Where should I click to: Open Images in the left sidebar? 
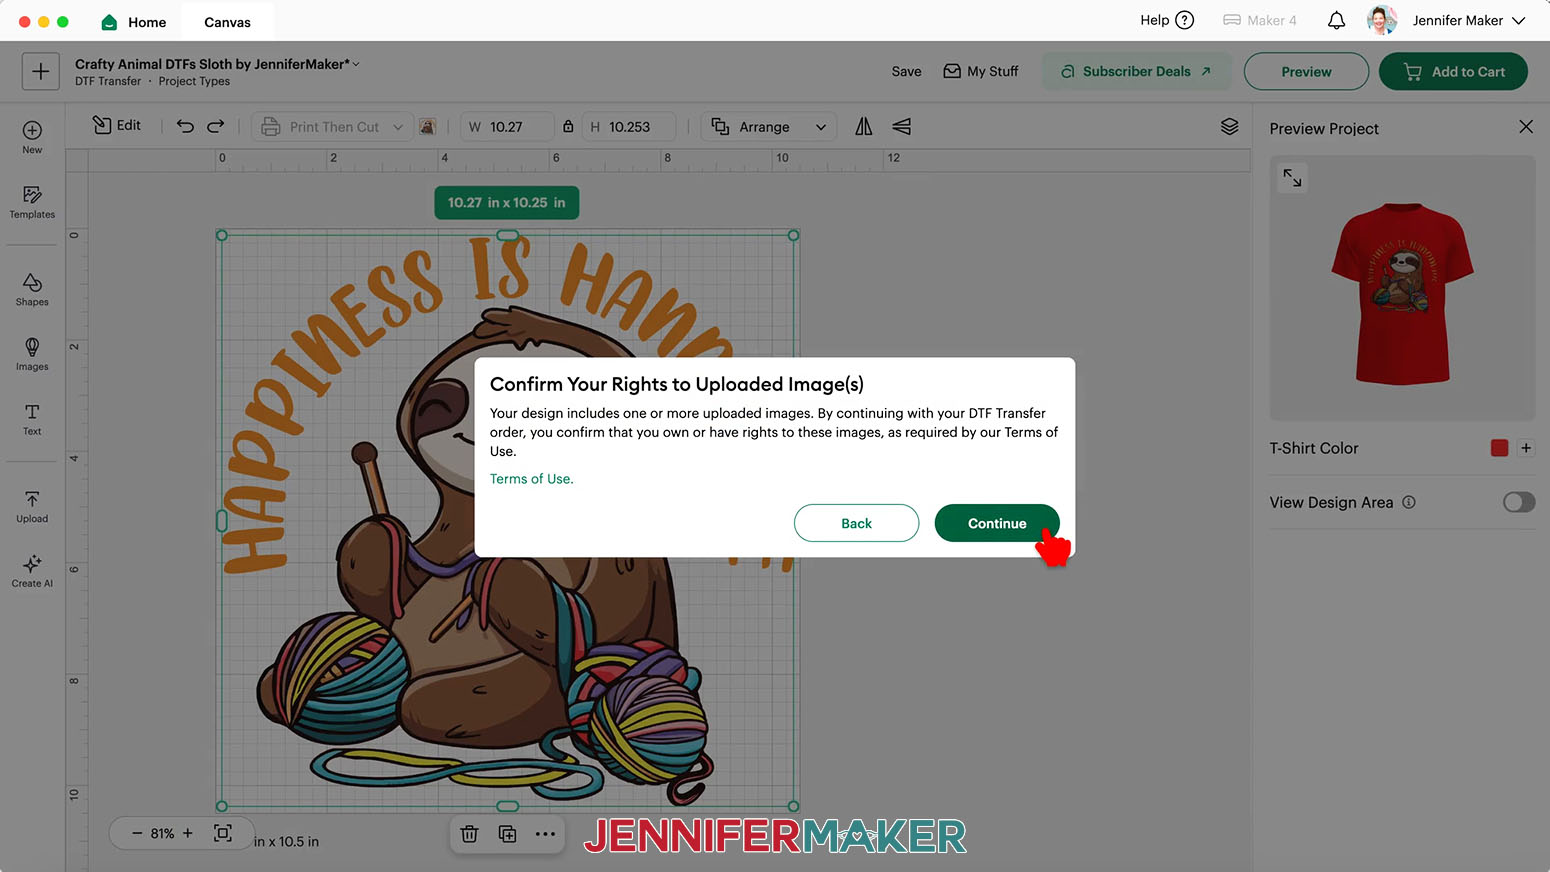click(x=32, y=354)
